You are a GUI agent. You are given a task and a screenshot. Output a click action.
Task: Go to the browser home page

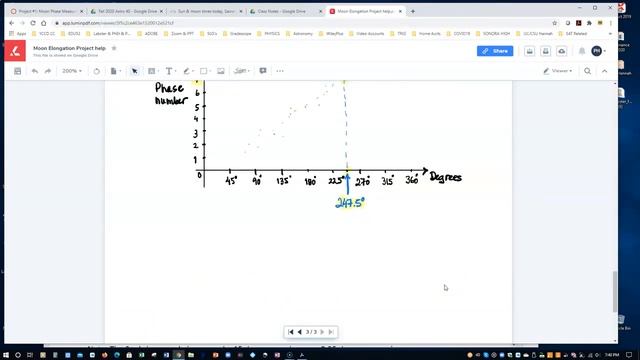pyautogui.click(x=44, y=23)
